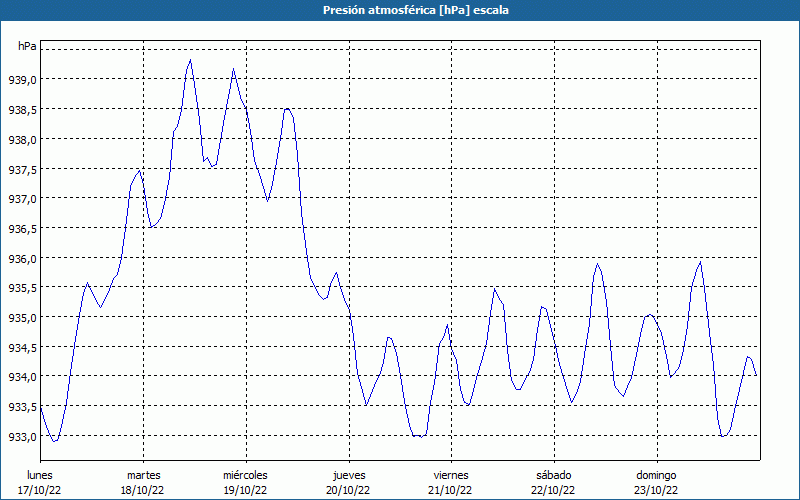800x500 pixels.
Task: Click the 'viernes' day label
Action: tap(451, 475)
